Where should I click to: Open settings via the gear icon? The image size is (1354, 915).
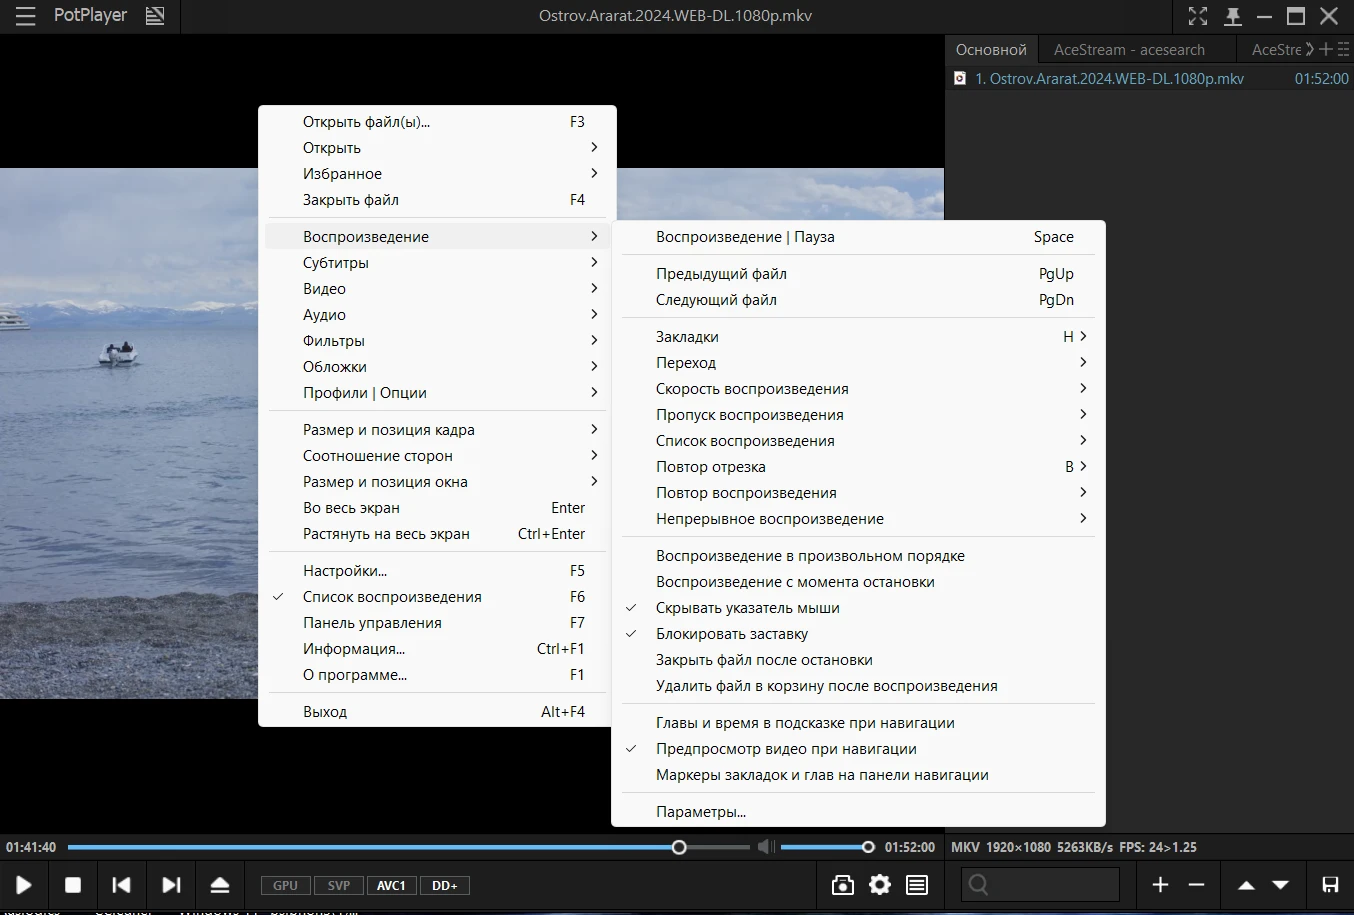point(880,885)
